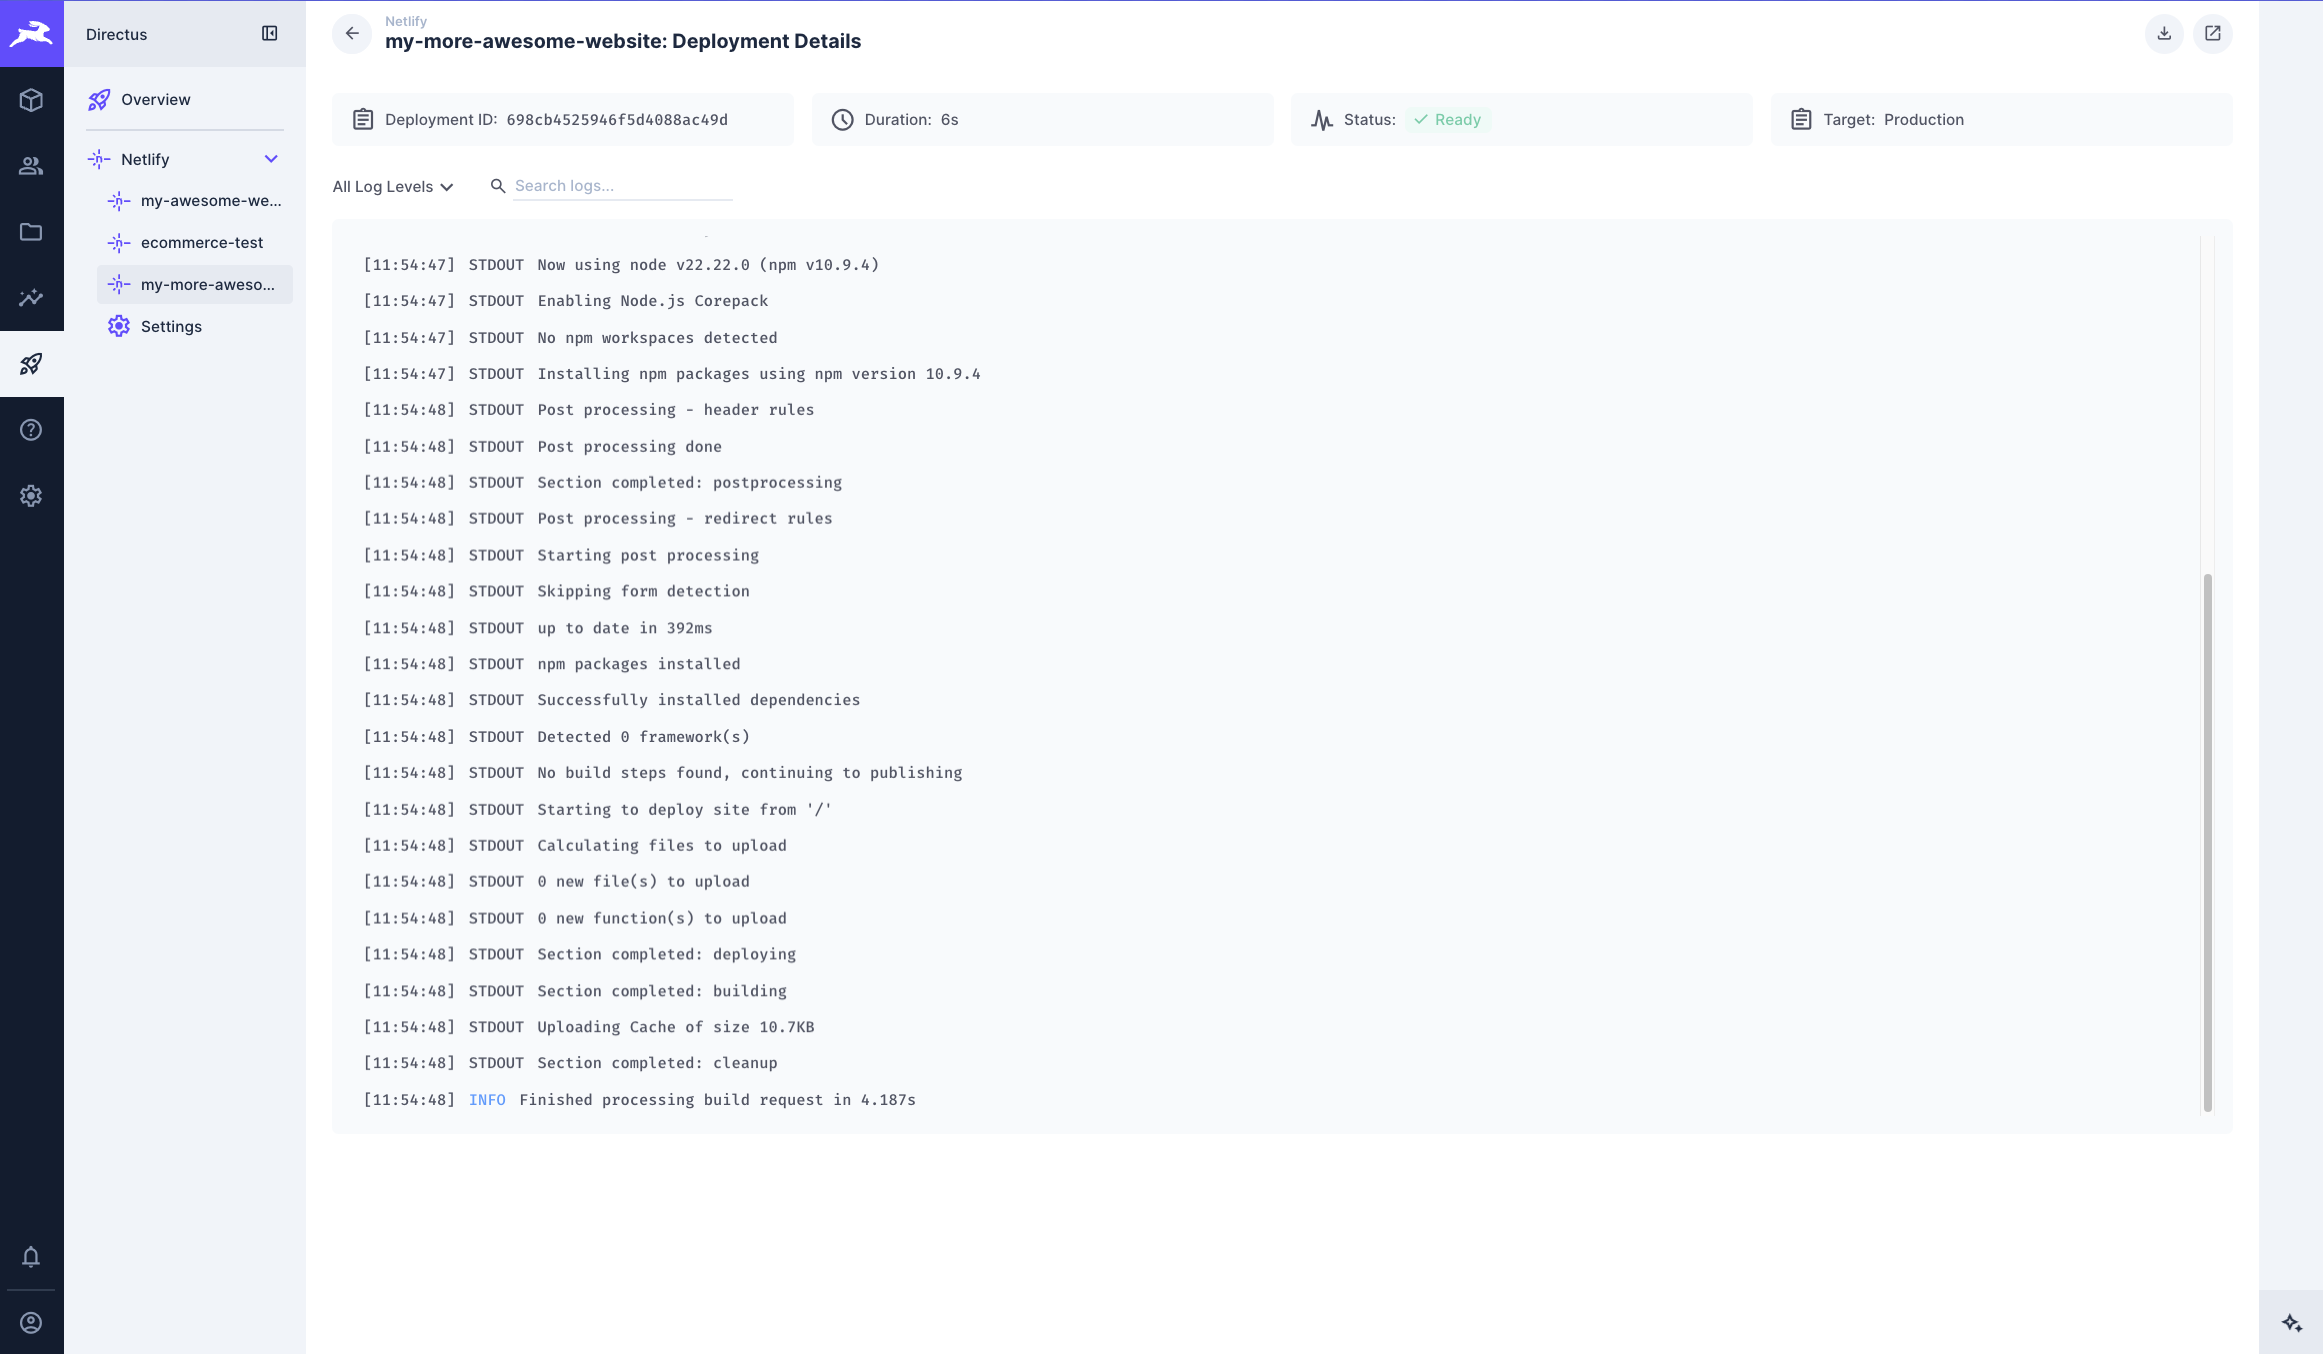Open deployment in external tab
This screenshot has height=1354, width=2323.
(x=2212, y=33)
